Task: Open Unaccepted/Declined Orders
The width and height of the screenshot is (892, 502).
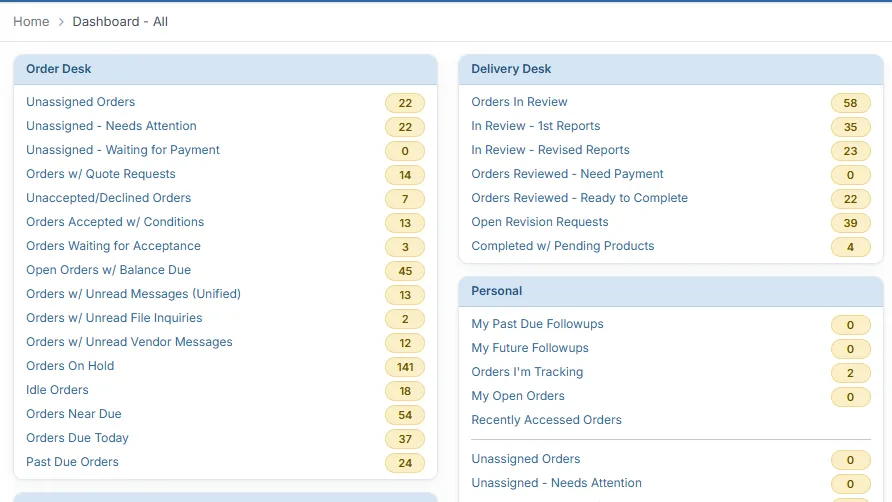Action: (109, 197)
